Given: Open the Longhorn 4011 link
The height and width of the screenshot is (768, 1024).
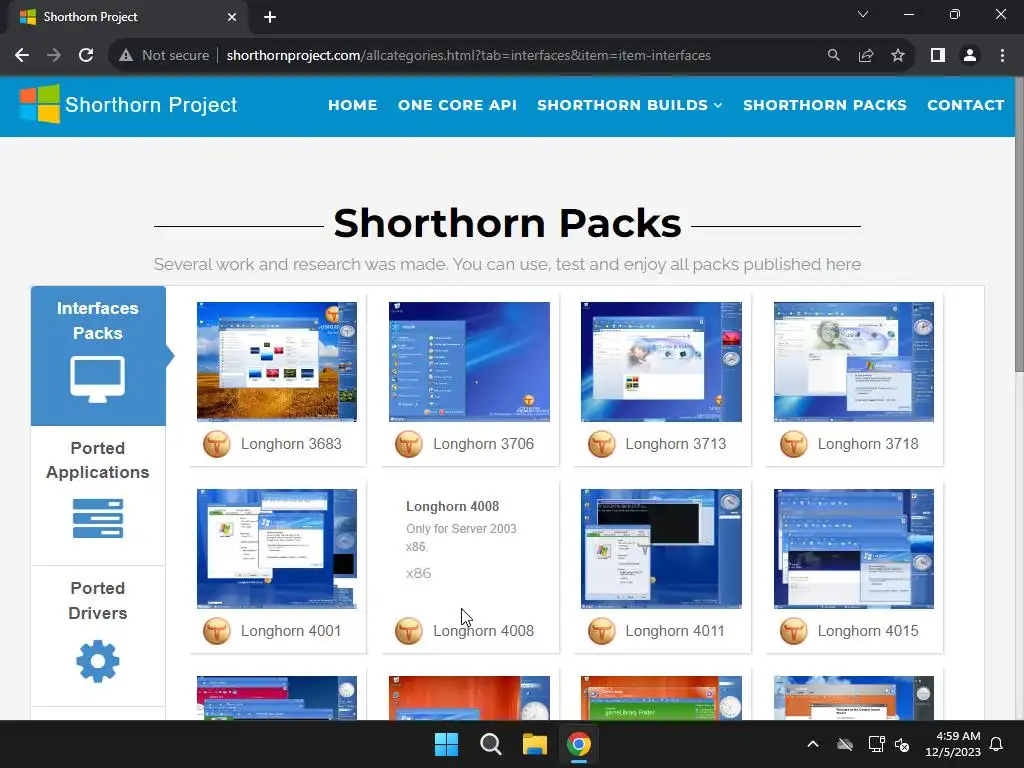Looking at the screenshot, I should [x=675, y=631].
